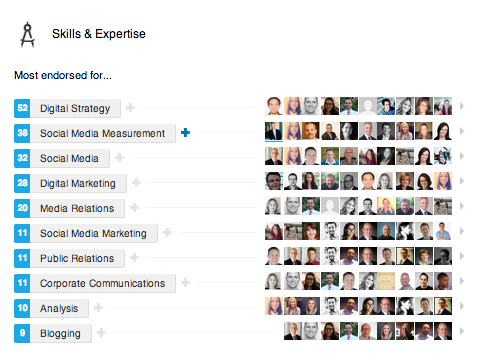Open first endorser photo in Digital Strategy row
This screenshot has width=480, height=363.
274,106
